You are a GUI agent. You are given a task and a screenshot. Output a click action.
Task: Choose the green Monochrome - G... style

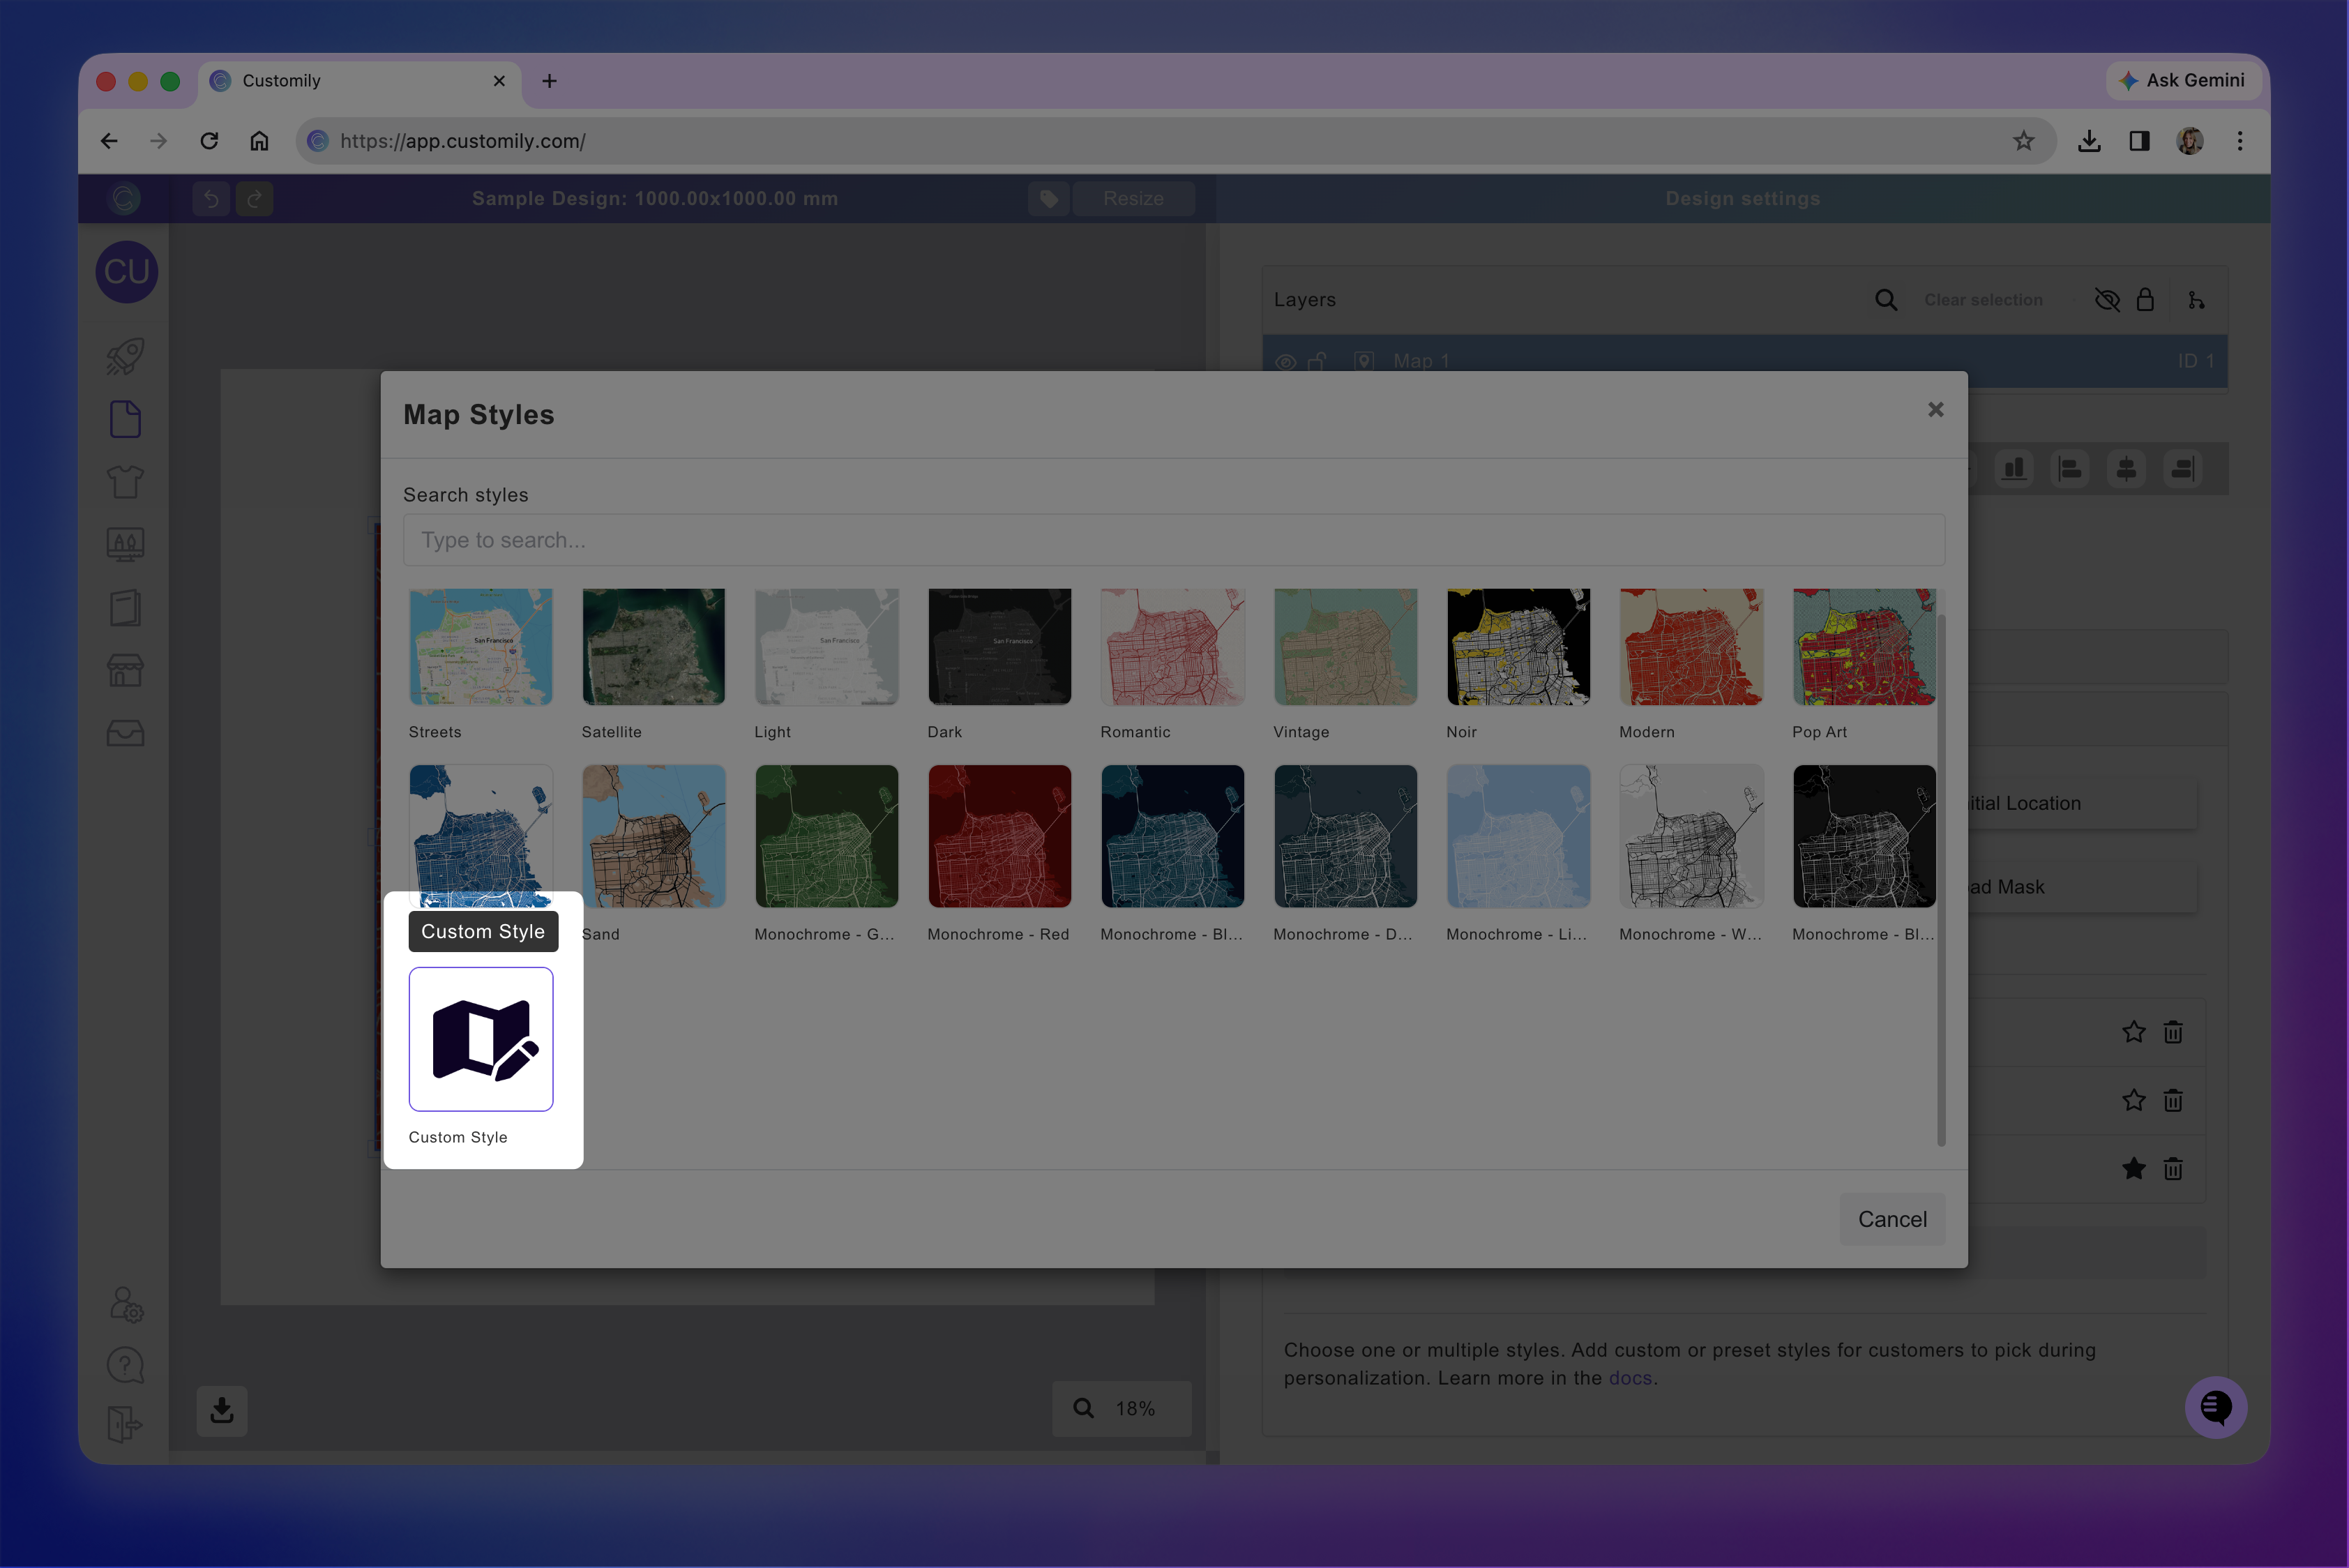coord(827,836)
